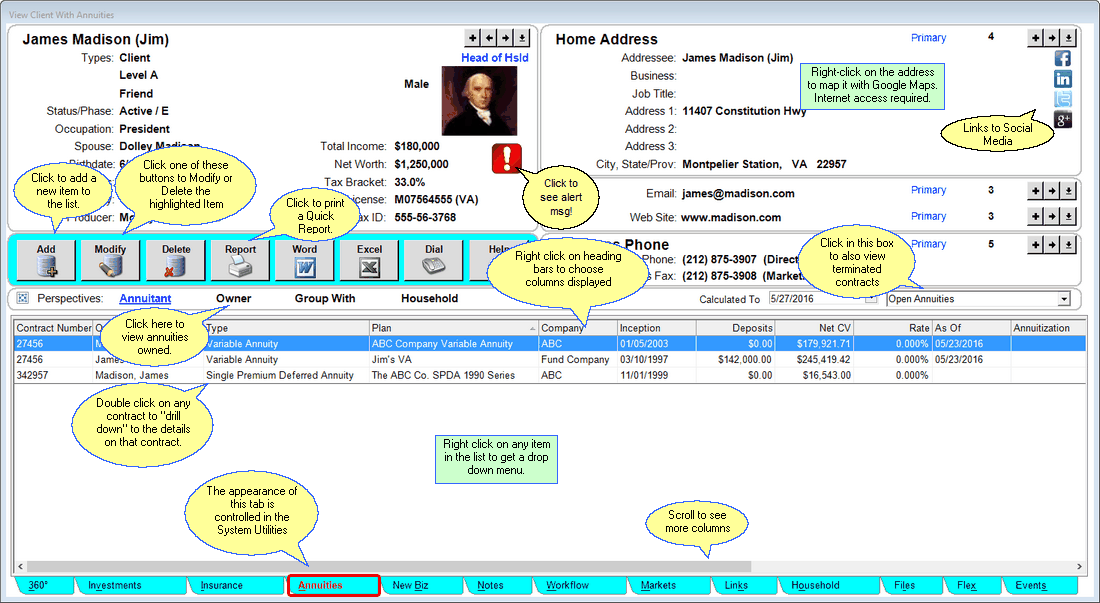Open the Calculated To date picker
This screenshot has height=603, width=1100.
870,299
